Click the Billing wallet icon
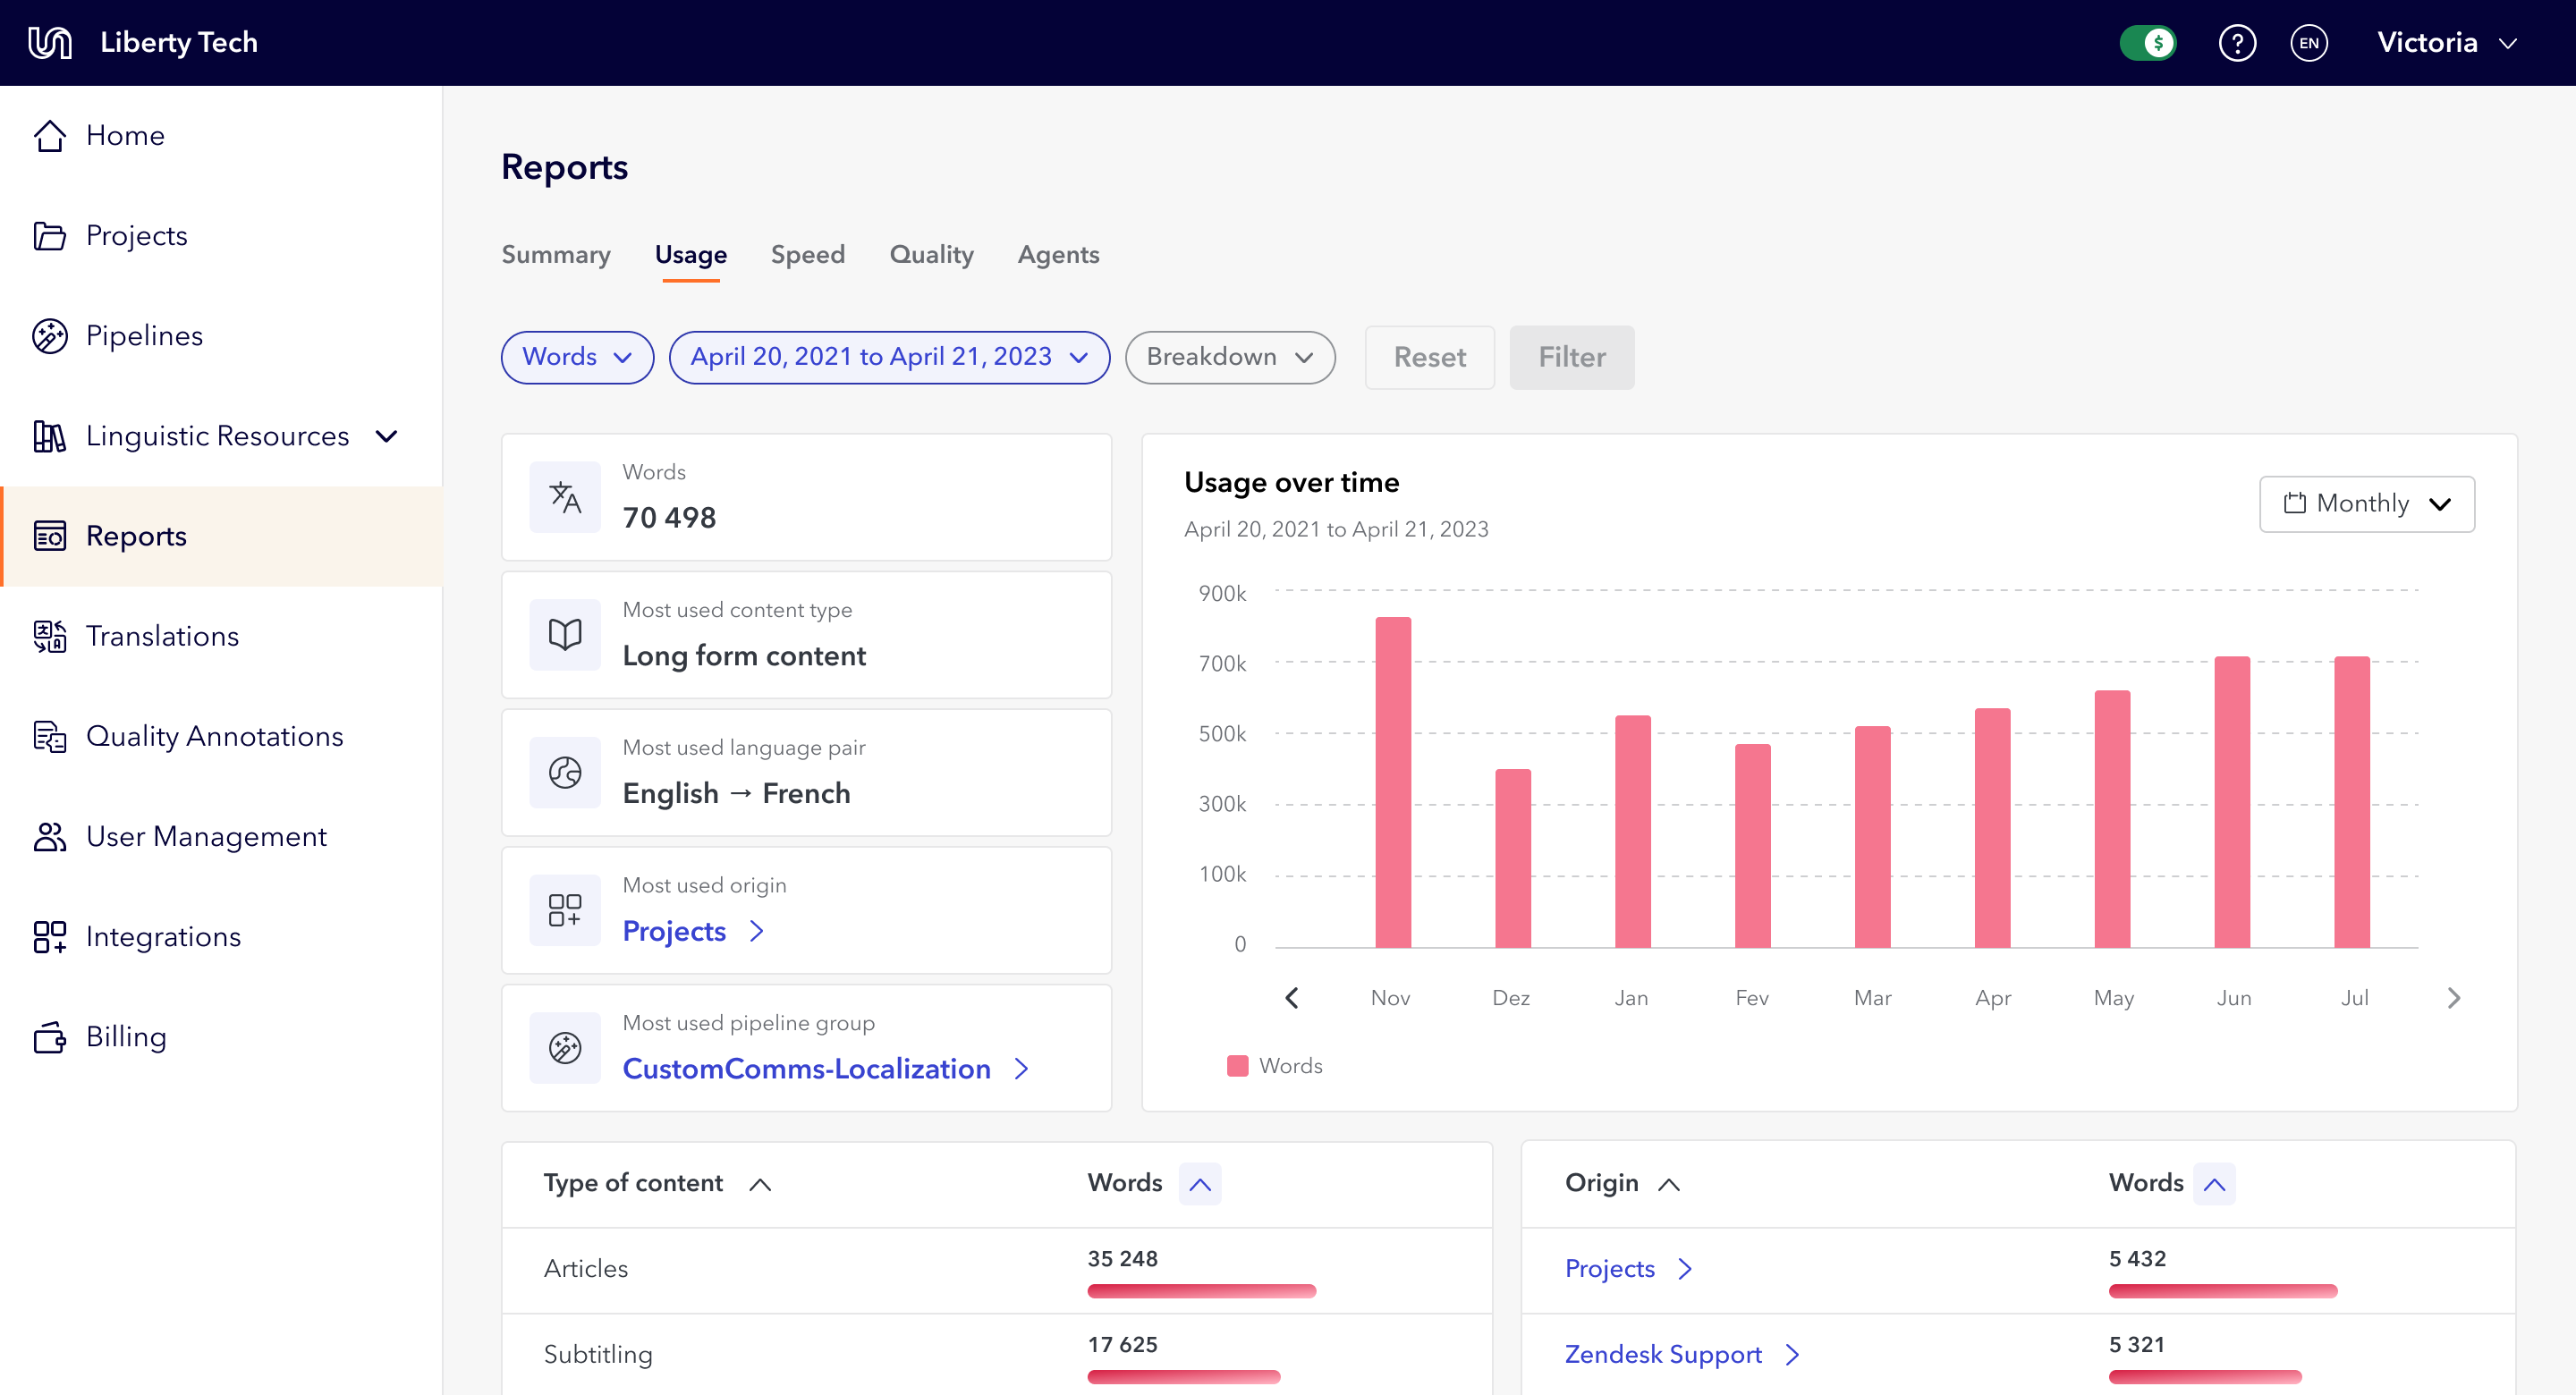Image resolution: width=2576 pixels, height=1395 pixels. pos(50,1036)
